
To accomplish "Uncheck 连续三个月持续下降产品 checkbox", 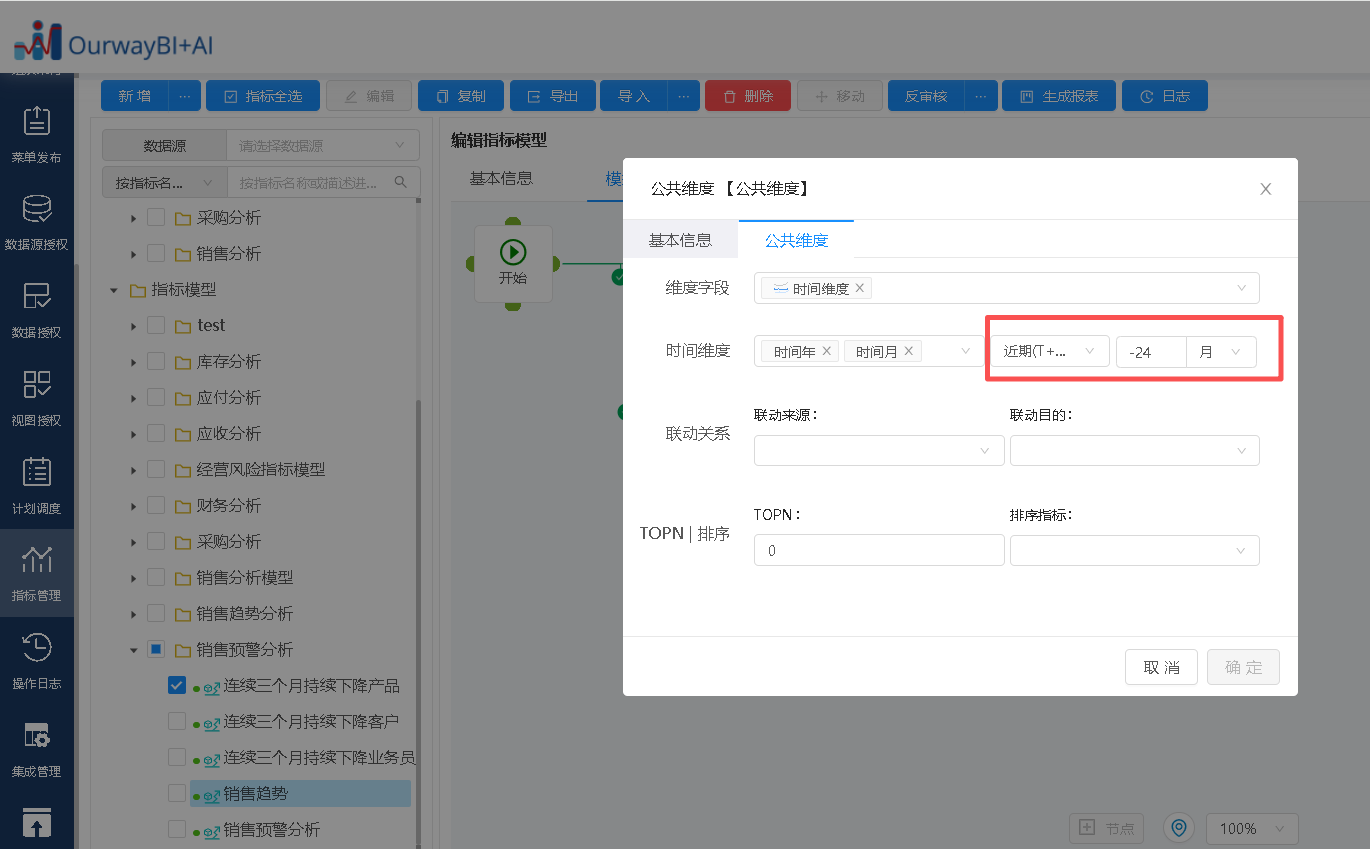I will 177,685.
